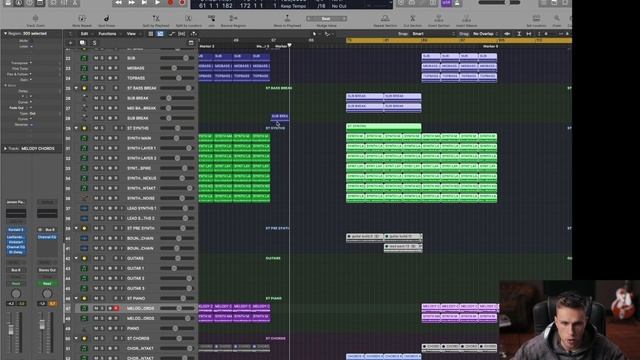The image size is (640, 360).
Task: Toggle record enable on first MELOD..ORDS track
Action: pyautogui.click(x=116, y=308)
